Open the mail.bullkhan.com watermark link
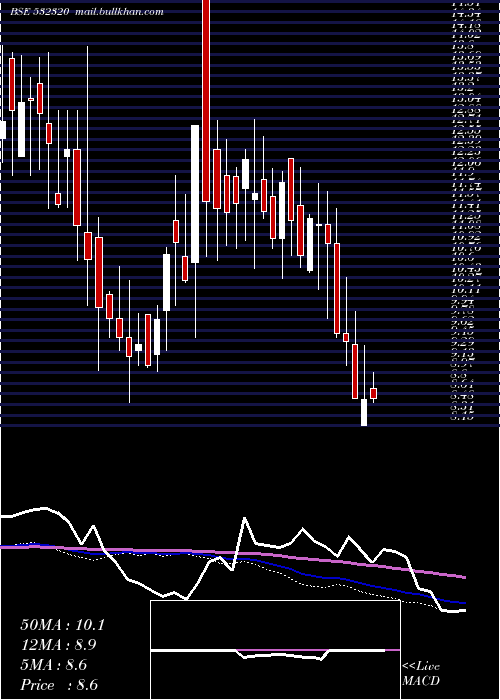 (118, 12)
